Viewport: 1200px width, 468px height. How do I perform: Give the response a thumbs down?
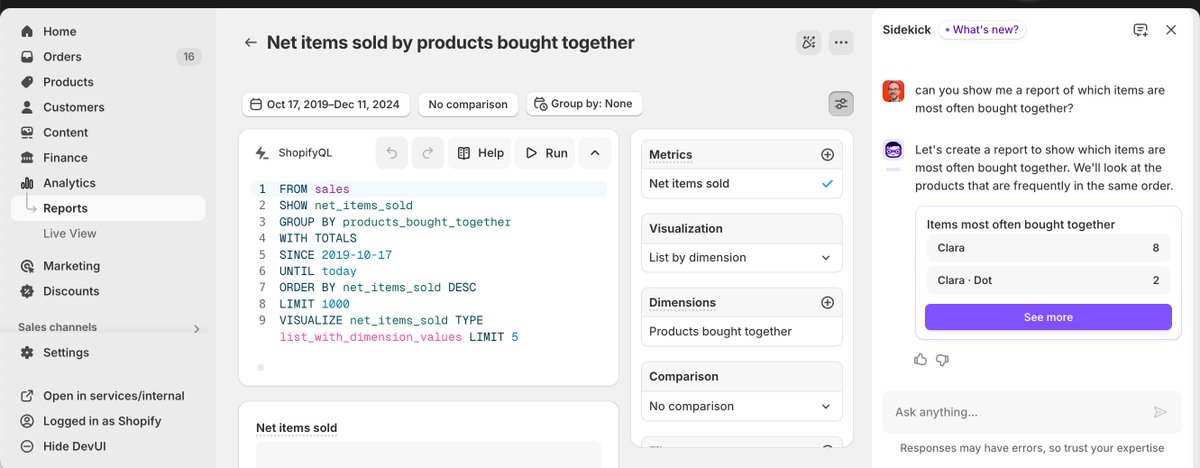(942, 359)
